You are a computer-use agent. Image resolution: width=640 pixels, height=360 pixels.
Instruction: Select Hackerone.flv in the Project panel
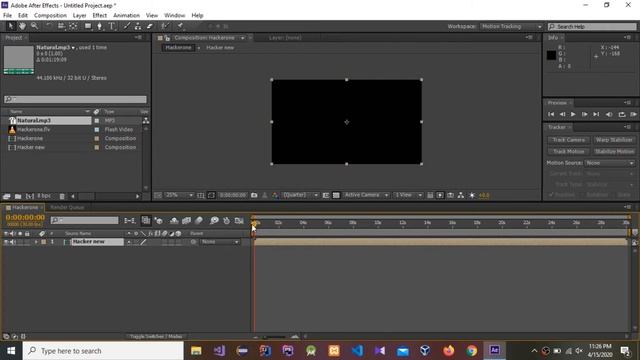[x=33, y=129]
